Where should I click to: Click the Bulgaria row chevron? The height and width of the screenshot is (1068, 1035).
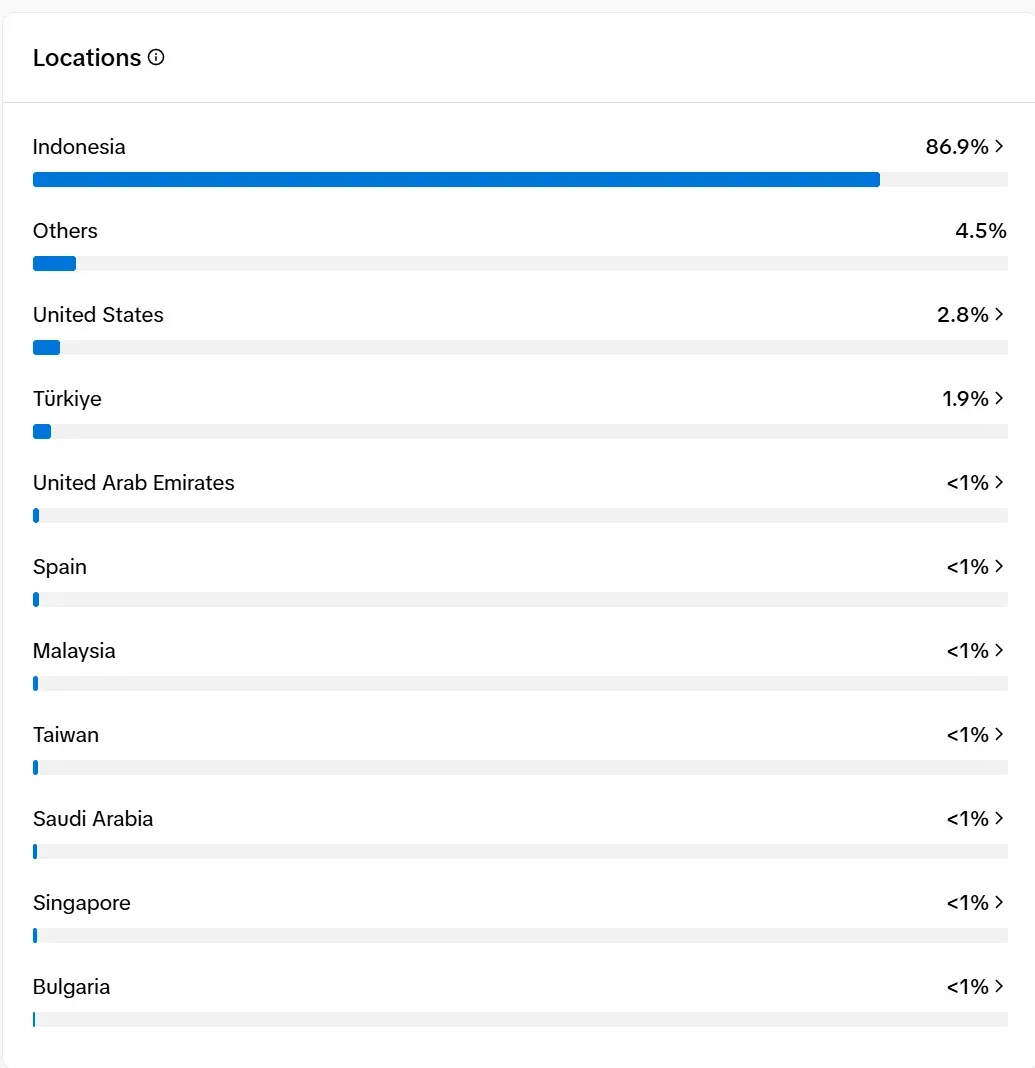coord(999,987)
